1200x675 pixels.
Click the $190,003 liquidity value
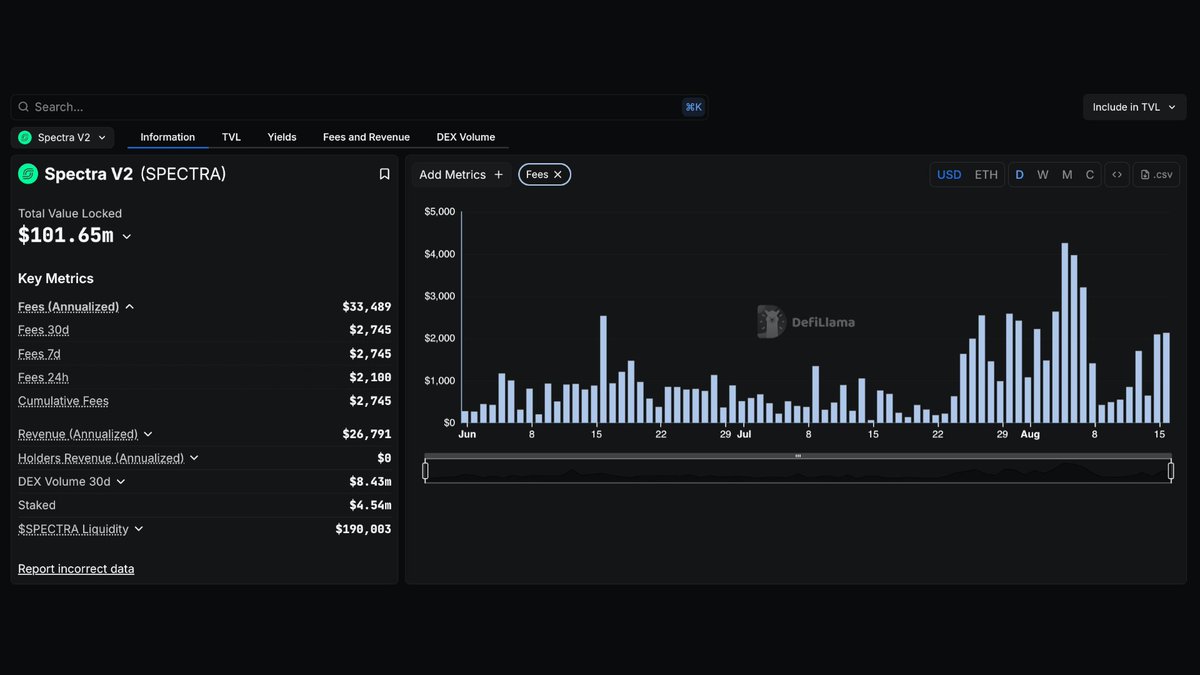[x=364, y=529]
